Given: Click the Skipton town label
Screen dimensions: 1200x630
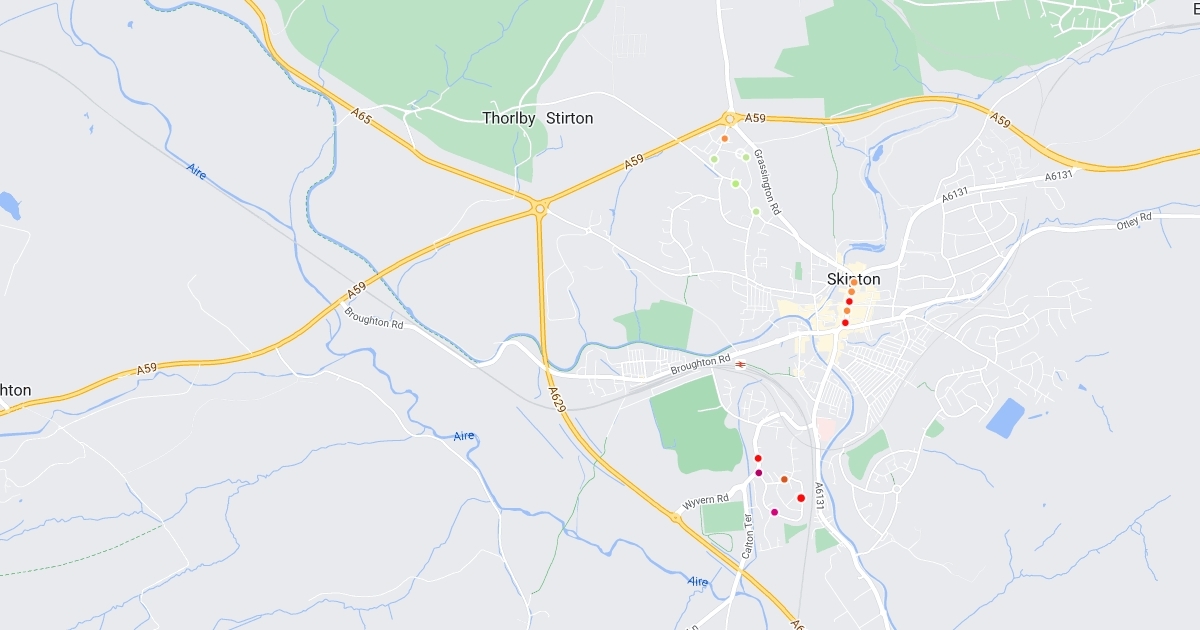Looking at the screenshot, I should [x=854, y=279].
